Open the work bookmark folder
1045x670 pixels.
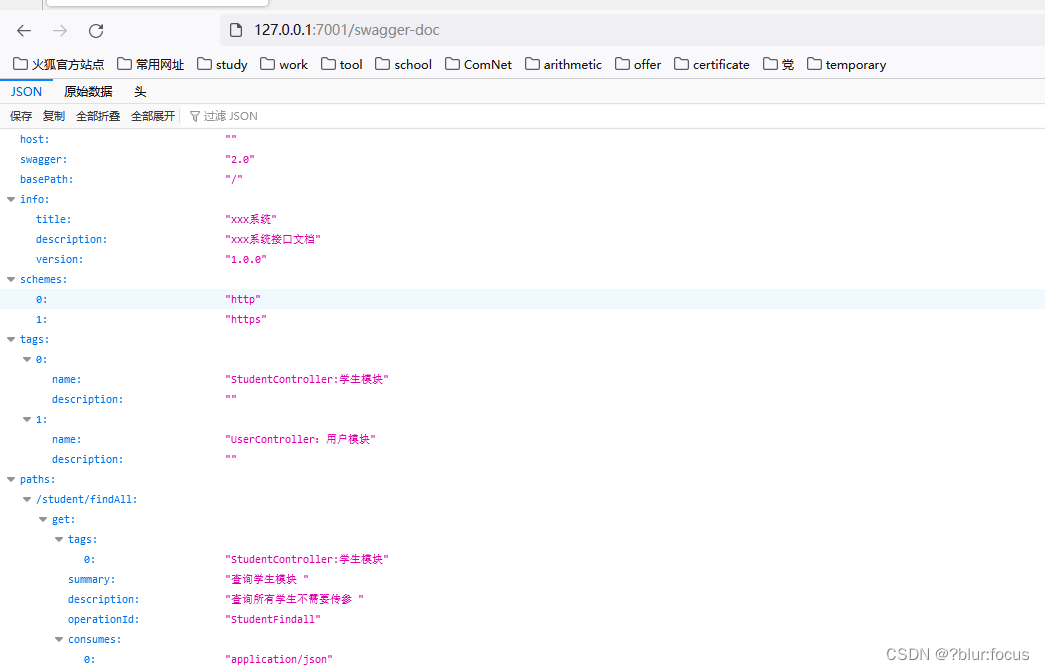click(x=284, y=65)
